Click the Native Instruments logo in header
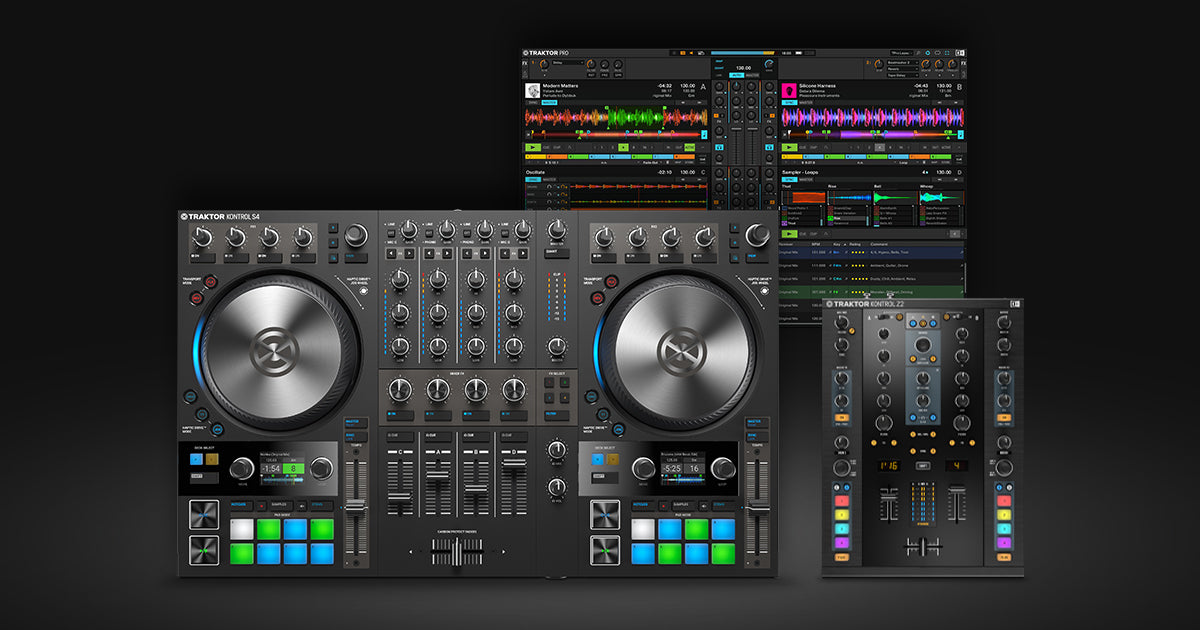This screenshot has height=630, width=1200. [959, 53]
